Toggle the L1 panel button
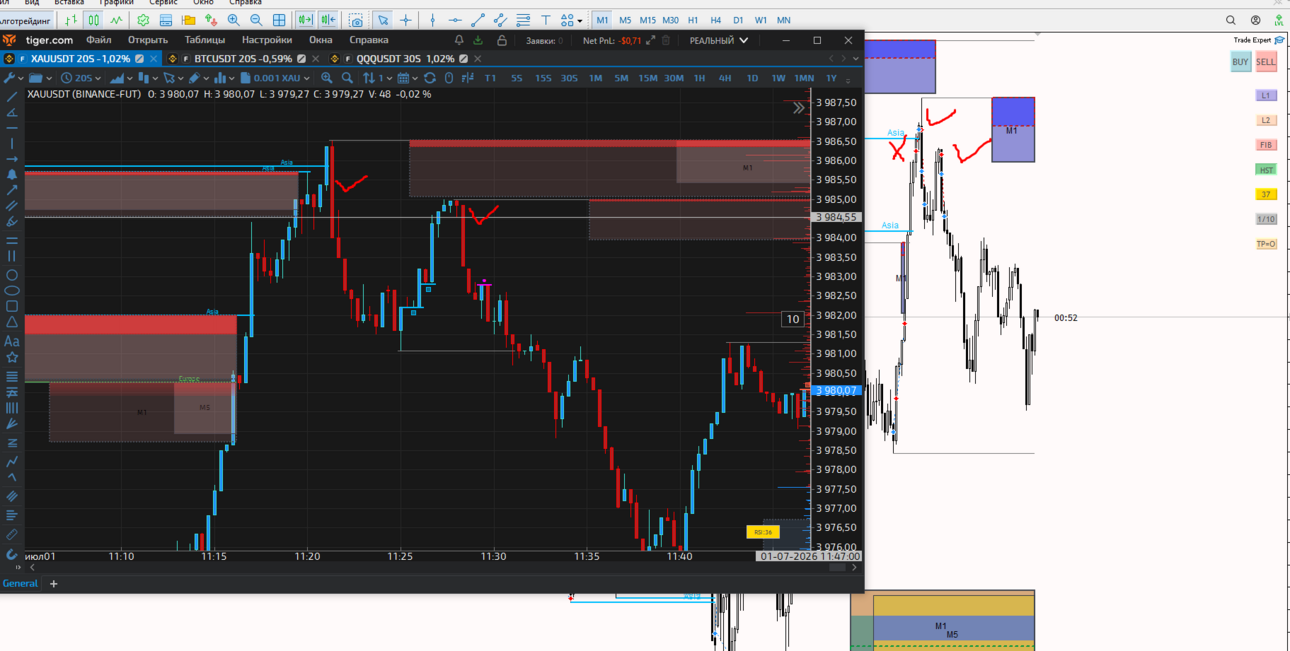Screen dimensions: 1290x651 pos(1266,95)
